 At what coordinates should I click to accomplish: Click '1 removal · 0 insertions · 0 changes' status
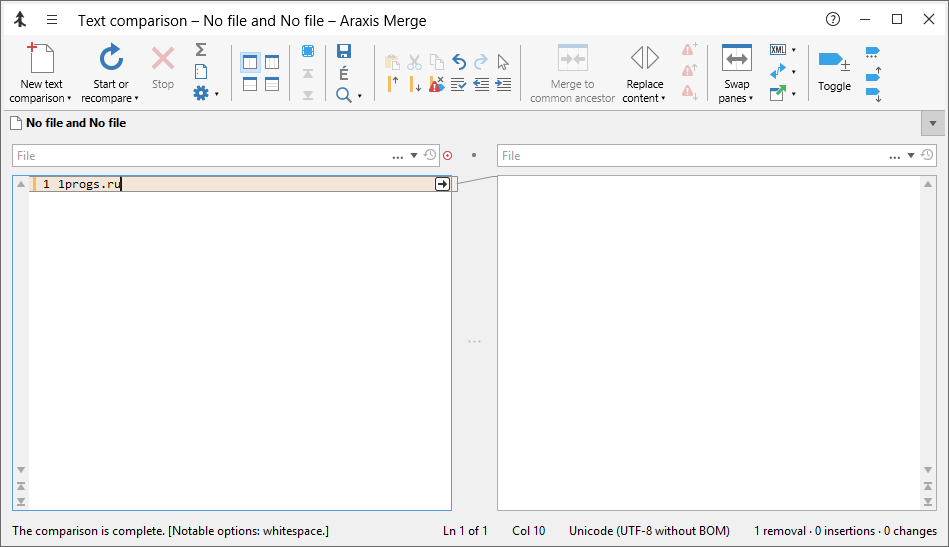pyautogui.click(x=845, y=531)
